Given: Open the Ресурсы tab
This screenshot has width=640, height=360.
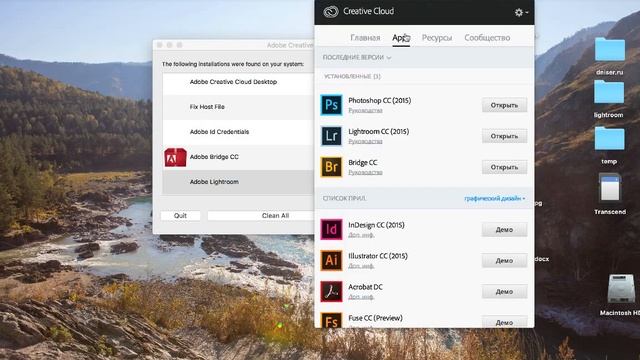Looking at the screenshot, I should pos(437,38).
